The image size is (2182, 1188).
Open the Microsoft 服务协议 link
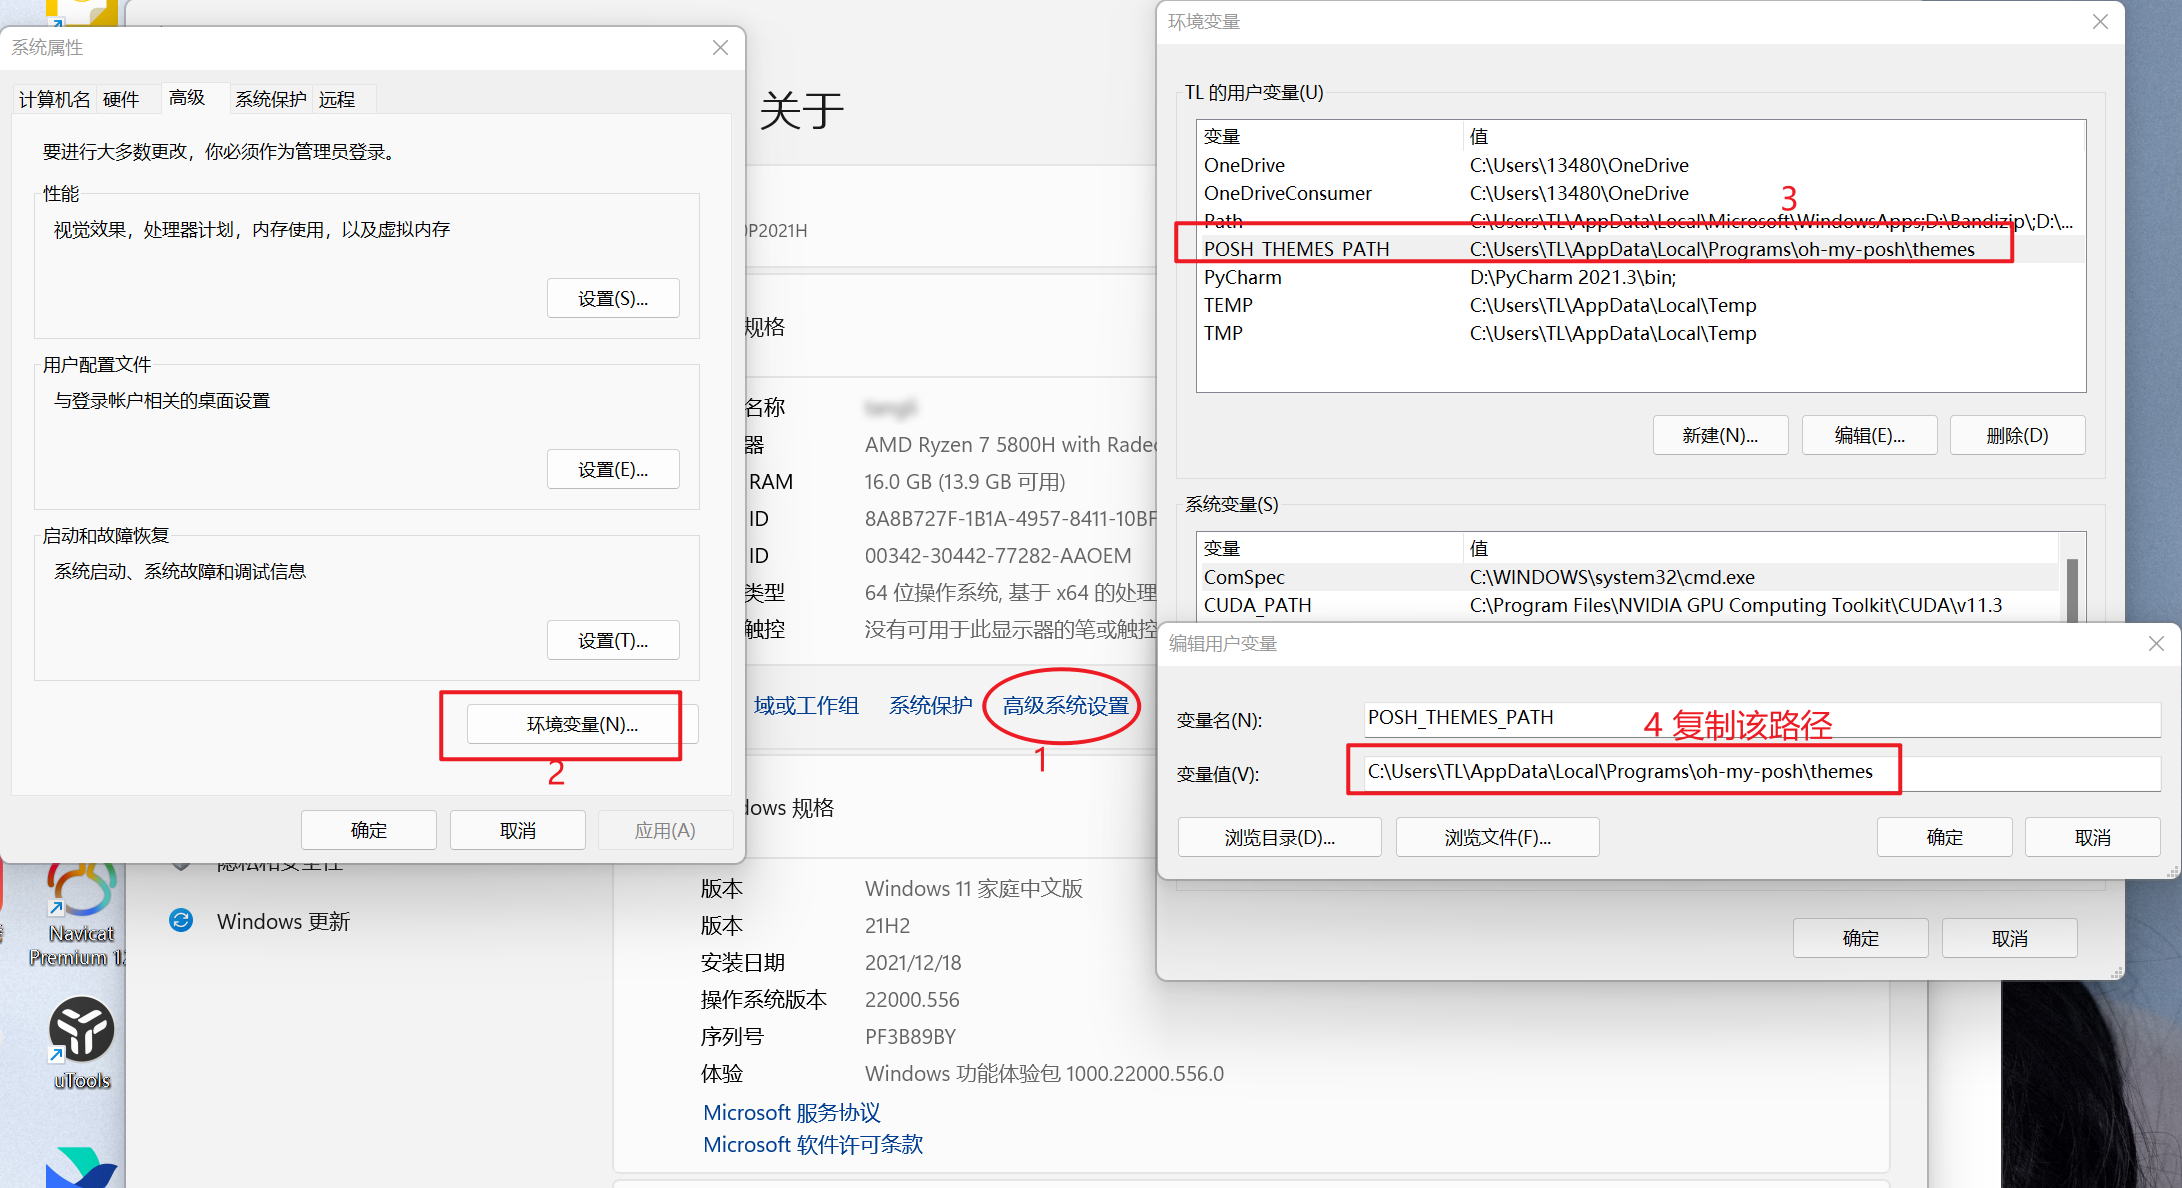(x=790, y=1111)
